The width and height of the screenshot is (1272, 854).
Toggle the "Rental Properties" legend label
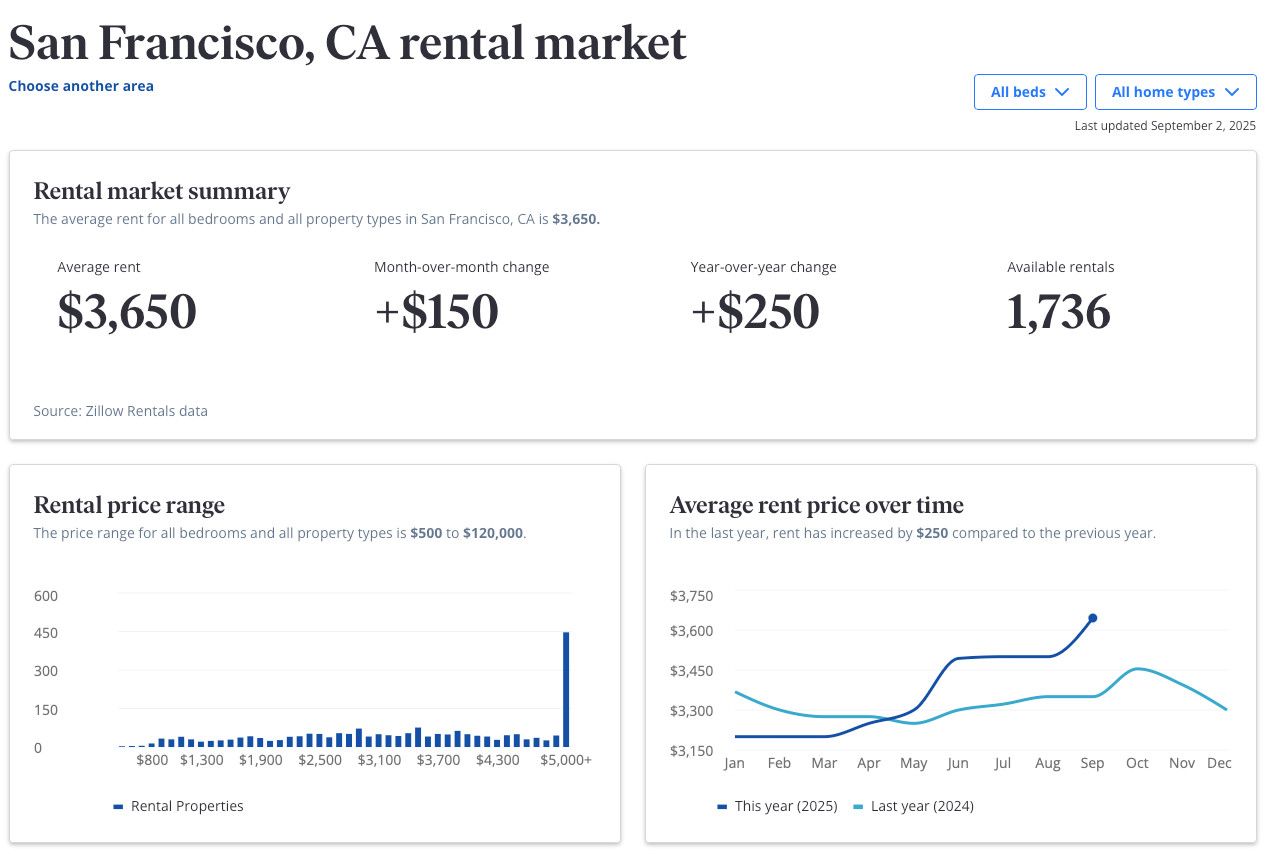pyautogui.click(x=187, y=806)
